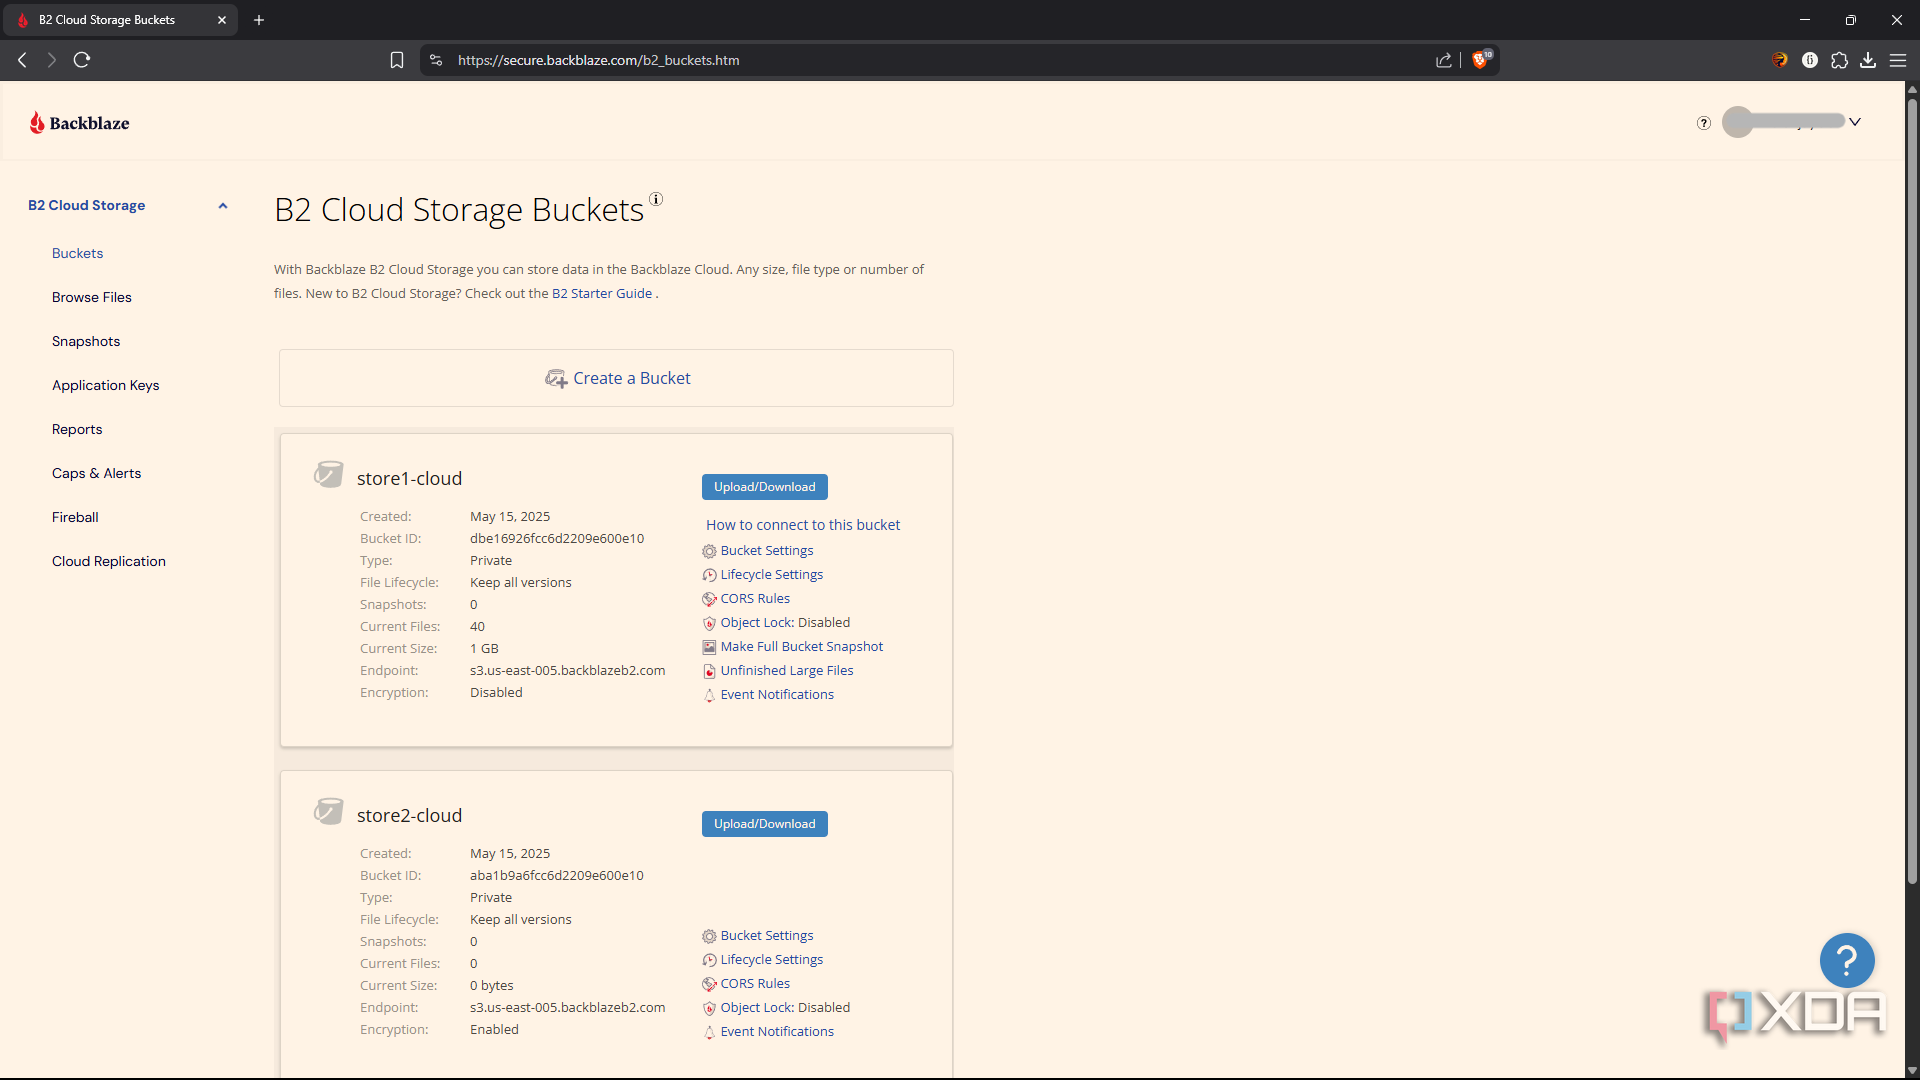Viewport: 1920px width, 1080px height.
Task: Open the browser hamburger menu
Action: click(x=1897, y=60)
